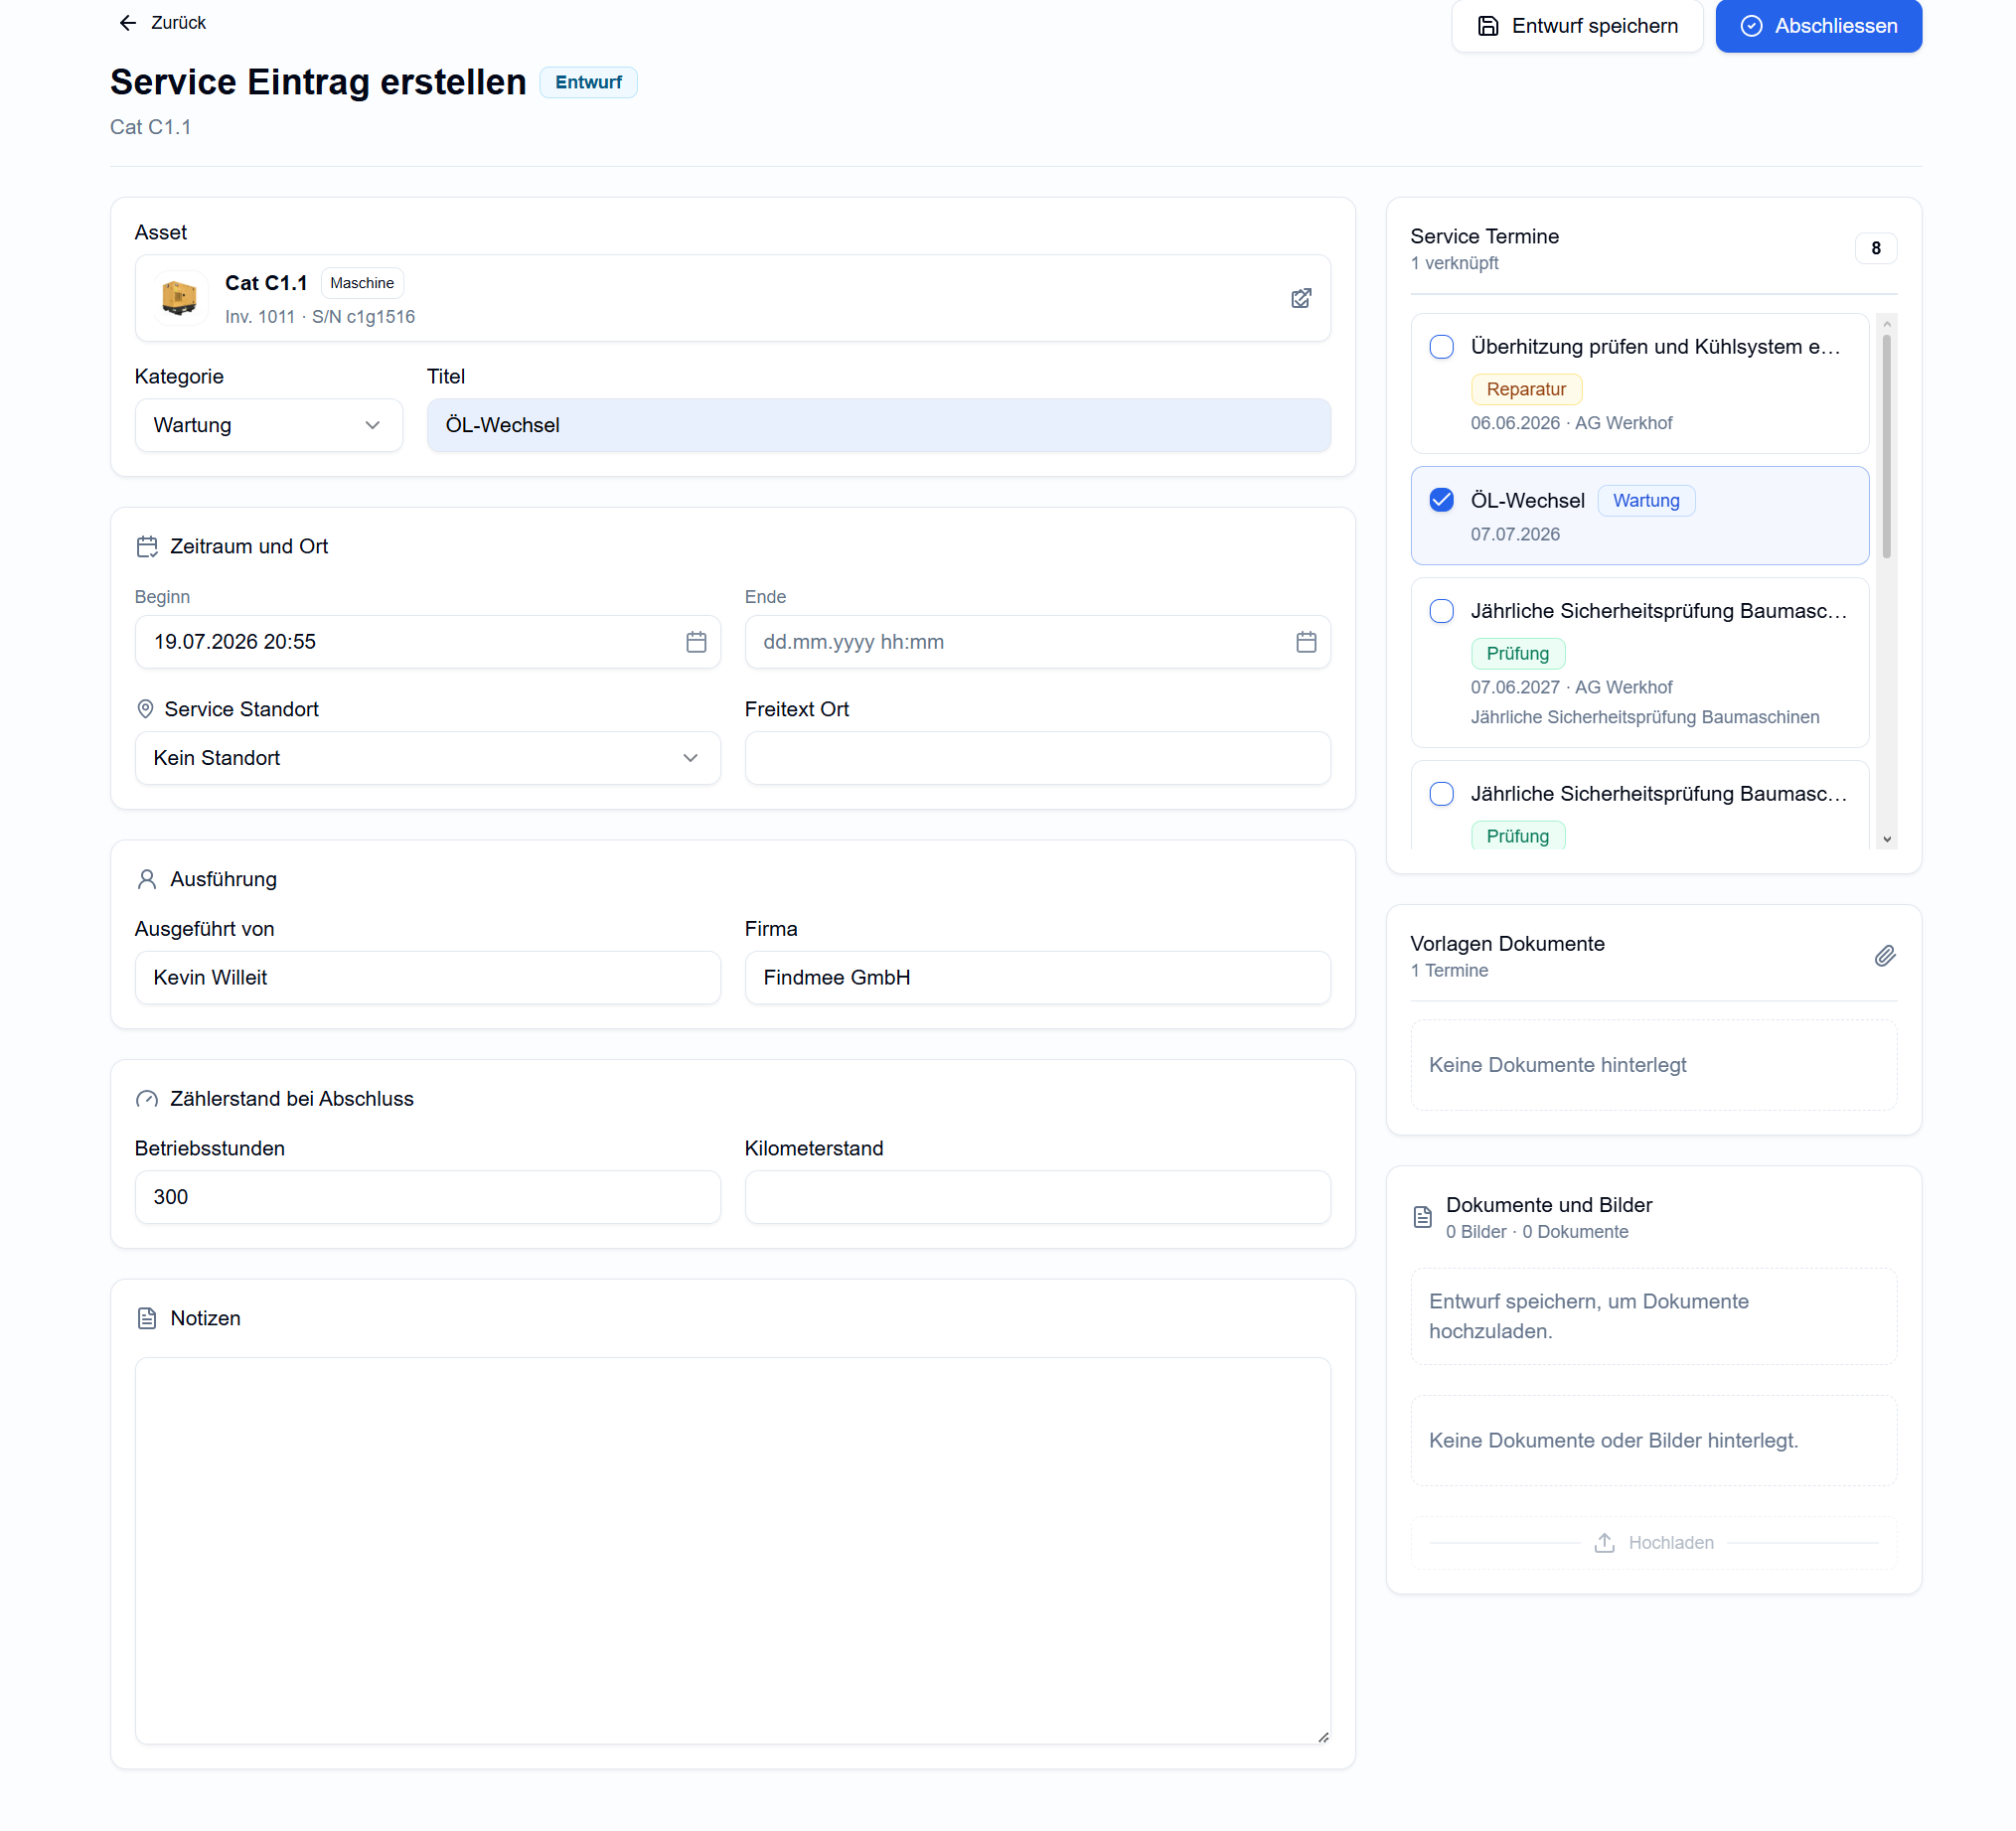
Task: Click the text 1 verknüpft under Service Termine
Action: pos(1454,263)
